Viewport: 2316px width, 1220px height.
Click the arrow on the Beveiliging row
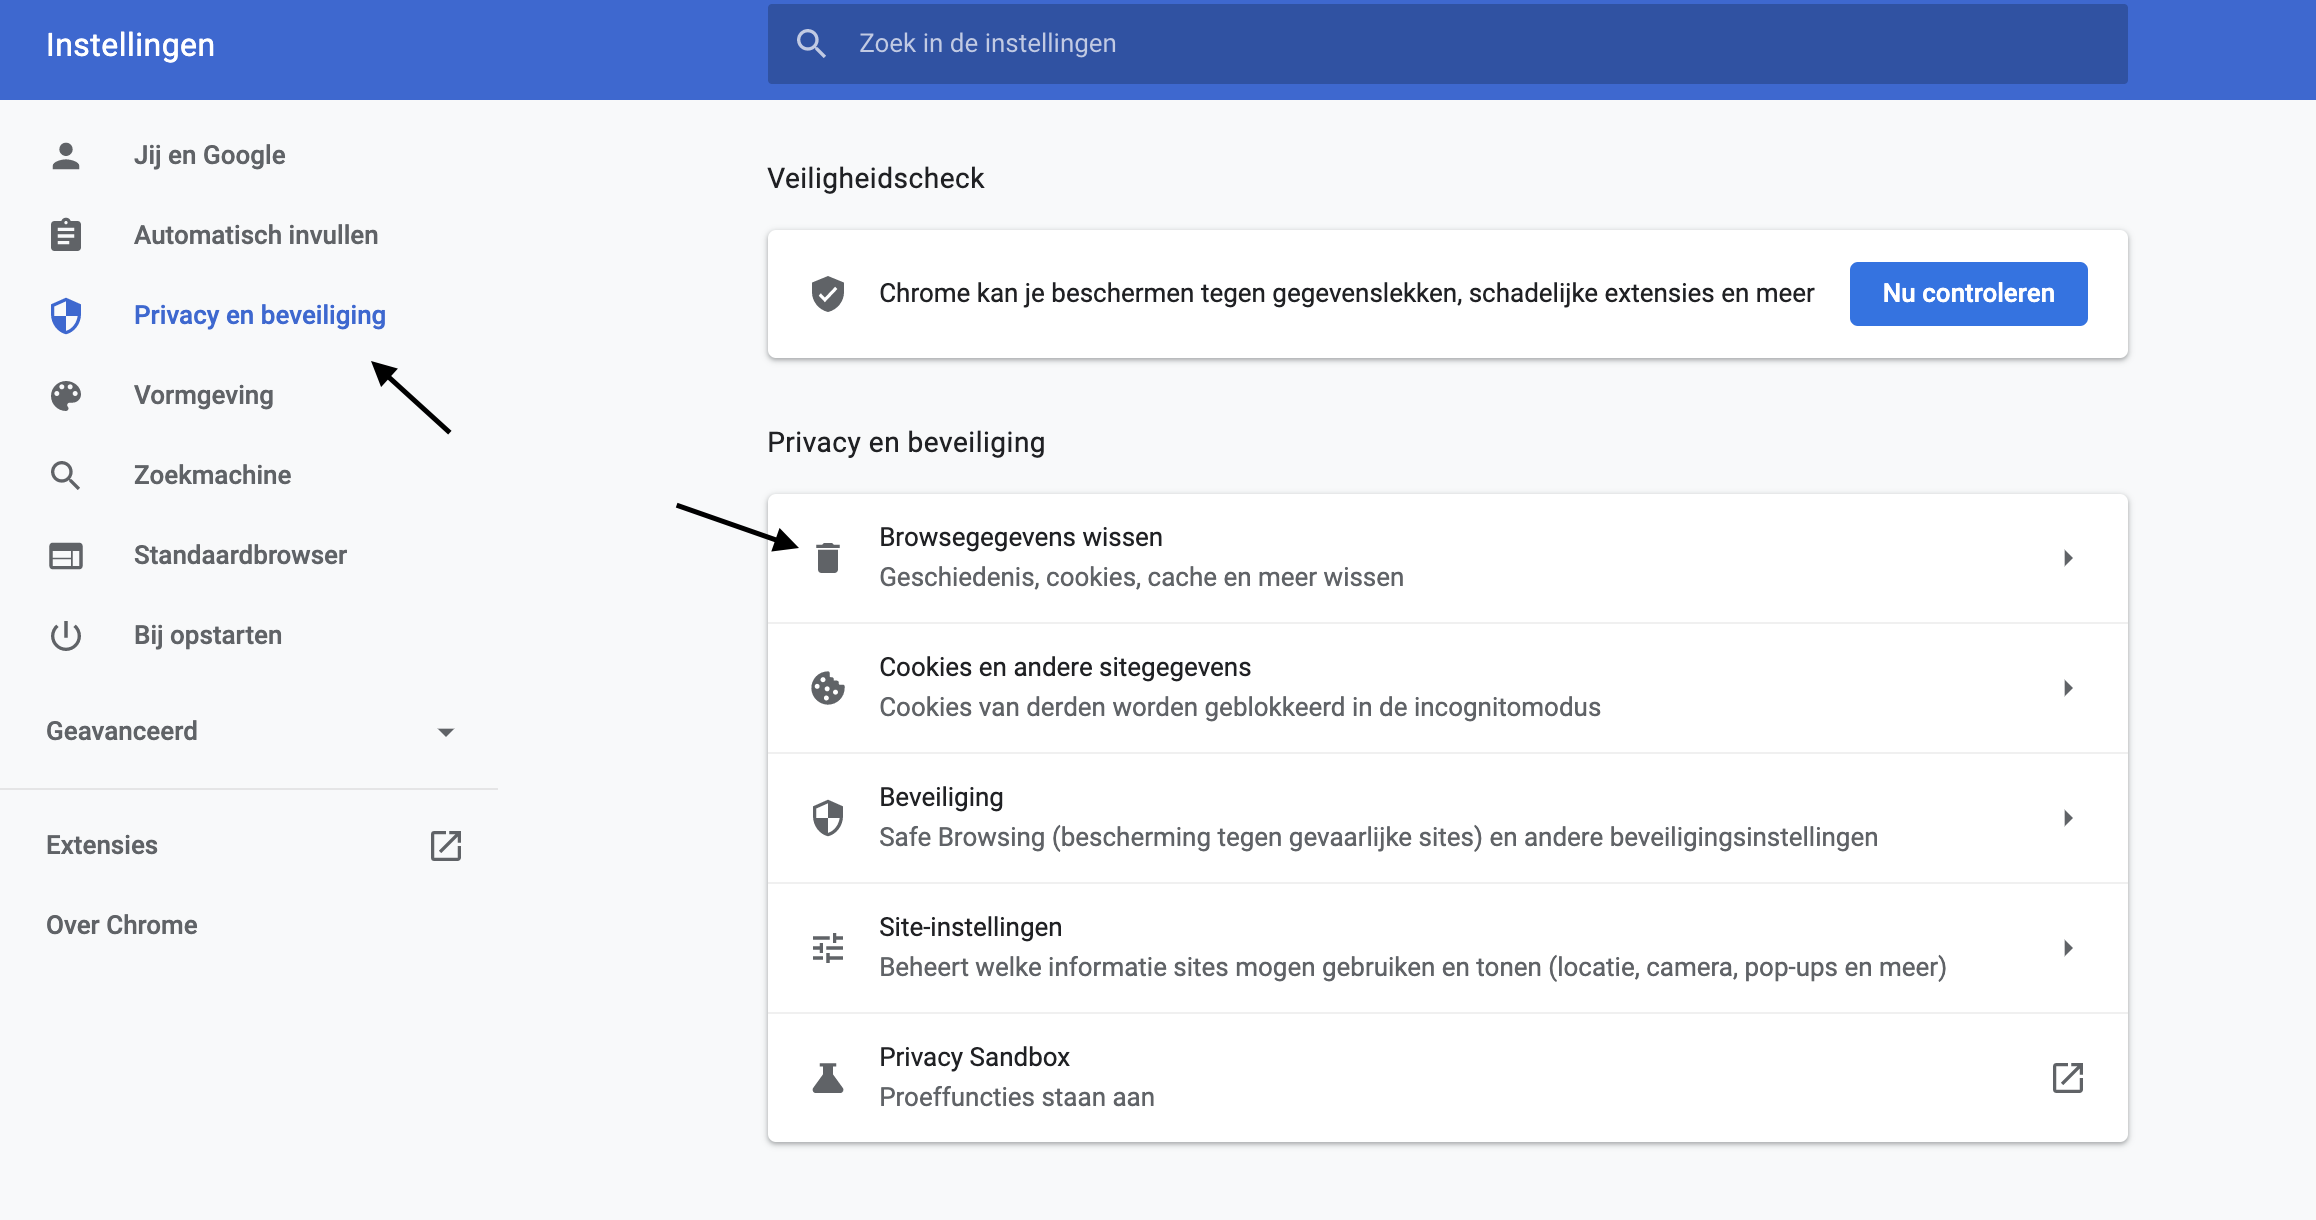(x=2068, y=817)
